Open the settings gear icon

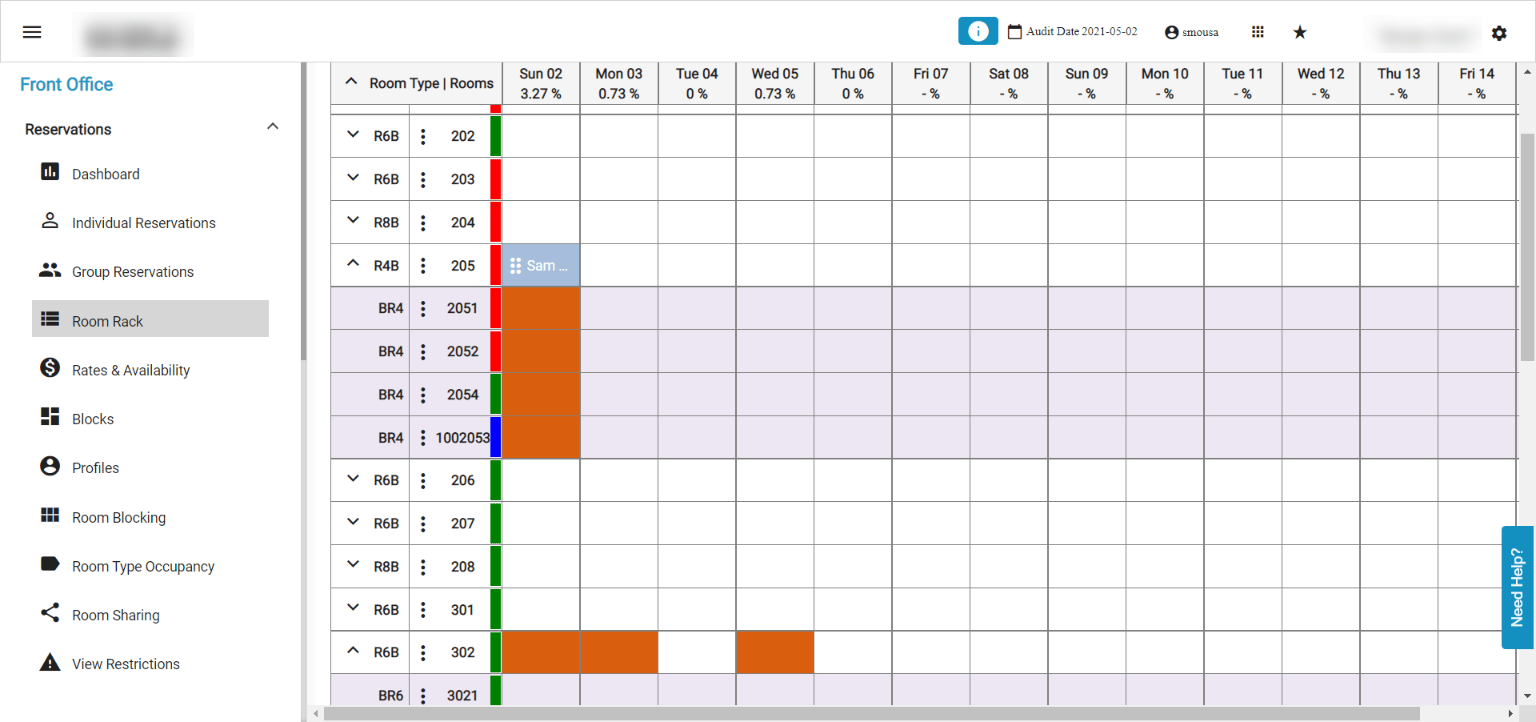coord(1499,33)
